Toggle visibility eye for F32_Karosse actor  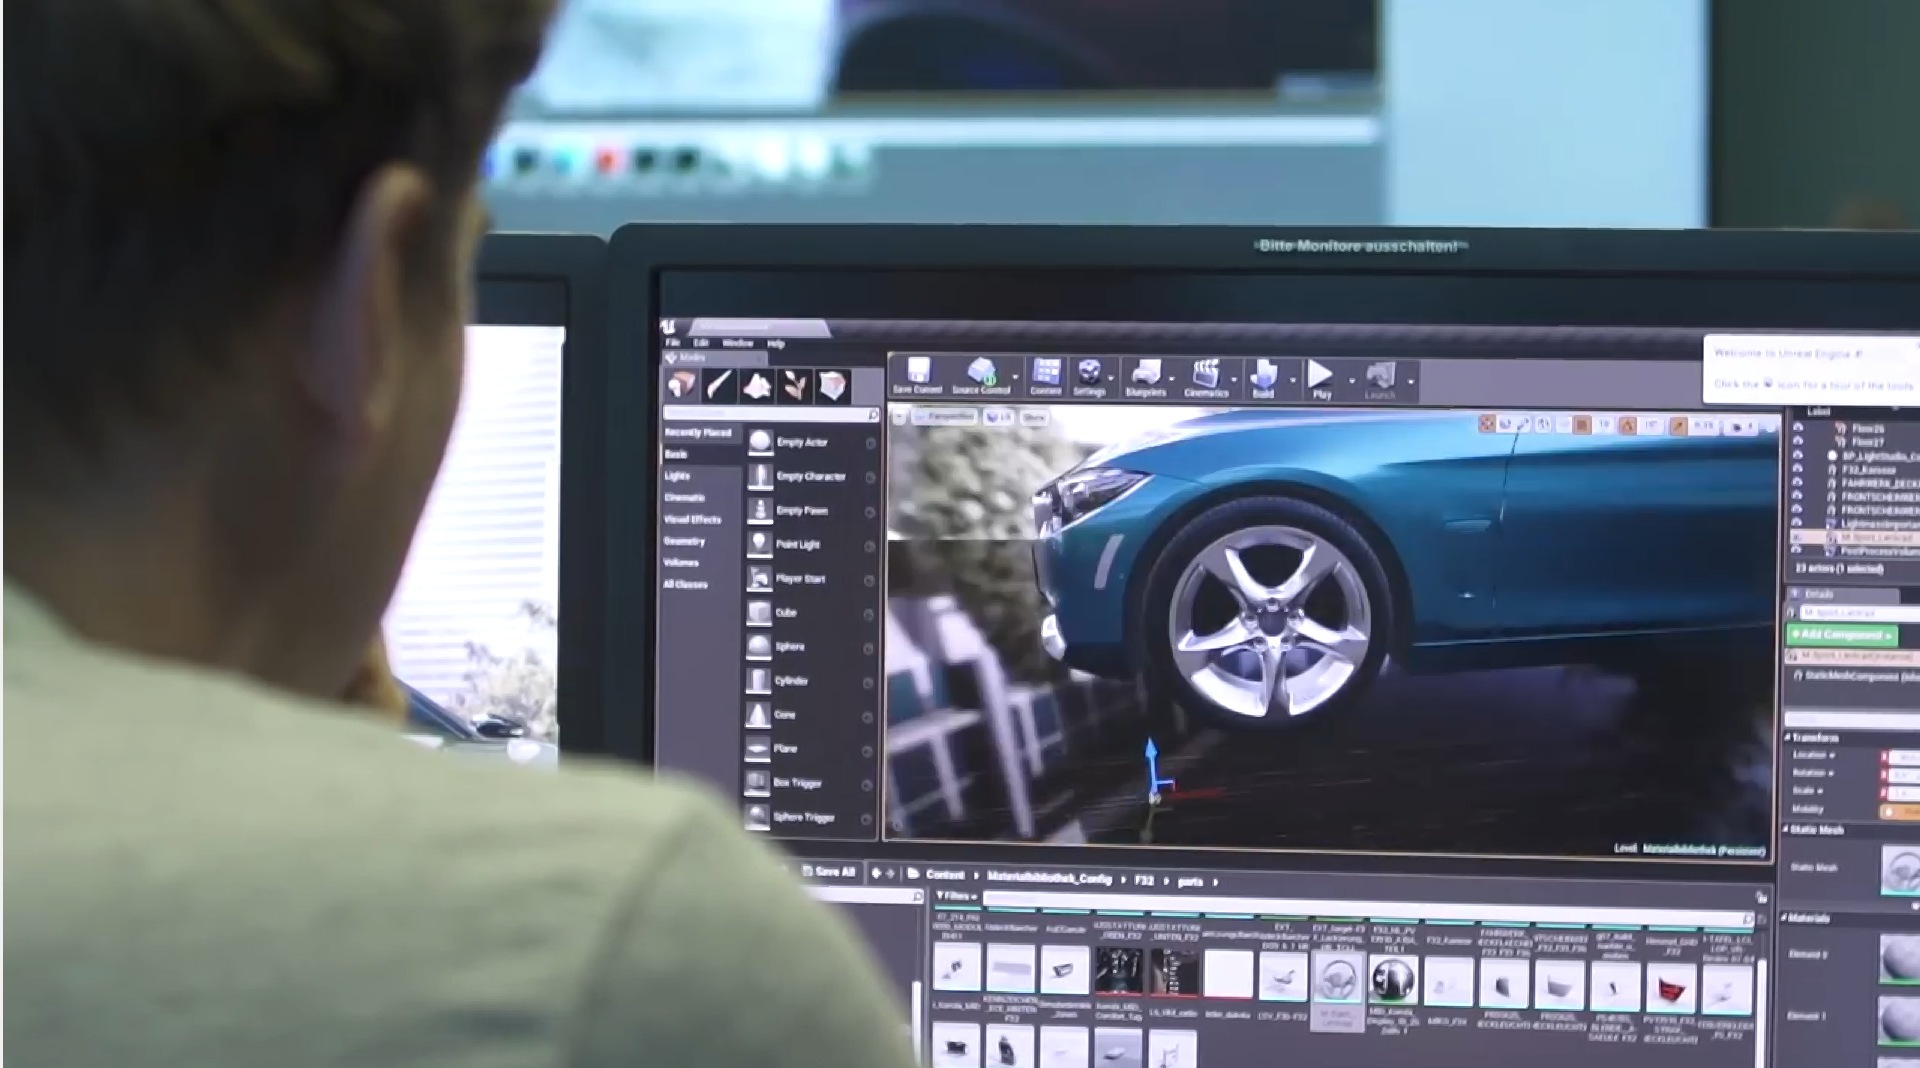coord(1798,469)
